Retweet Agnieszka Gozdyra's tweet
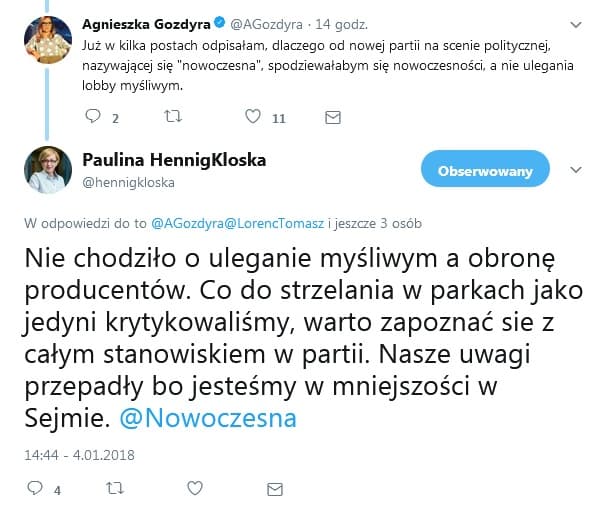Image resolution: width=599 pixels, height=521 pixels. [x=173, y=116]
